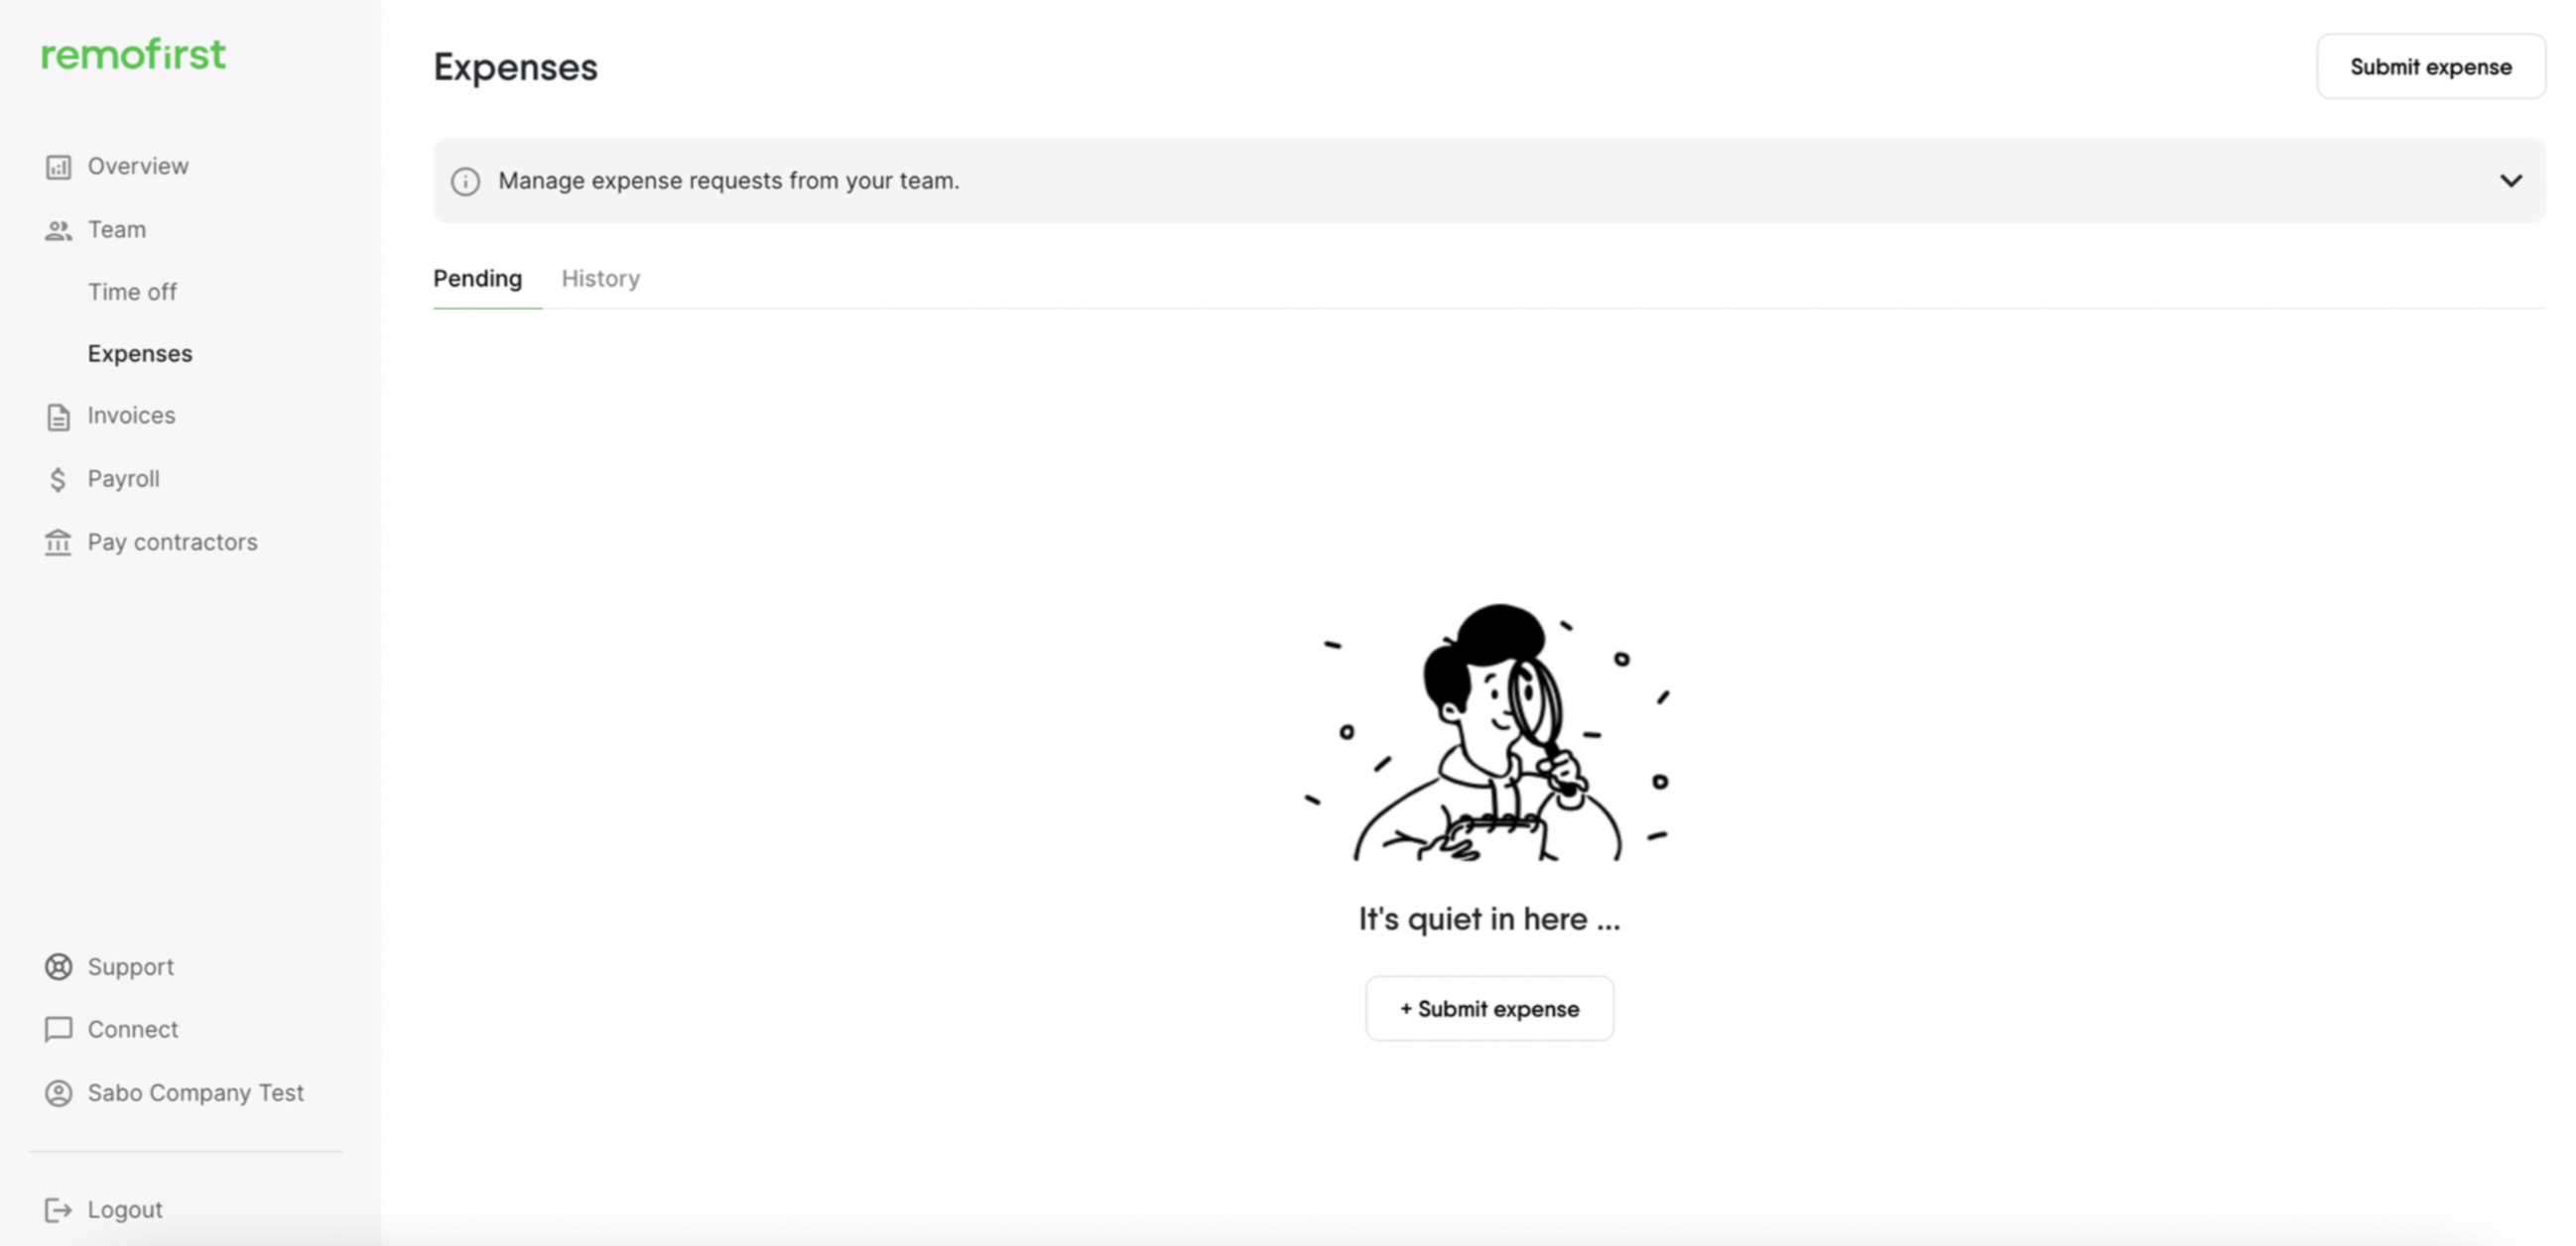Click the Sabo Company Test profile icon
The image size is (2576, 1246).
pyautogui.click(x=58, y=1093)
